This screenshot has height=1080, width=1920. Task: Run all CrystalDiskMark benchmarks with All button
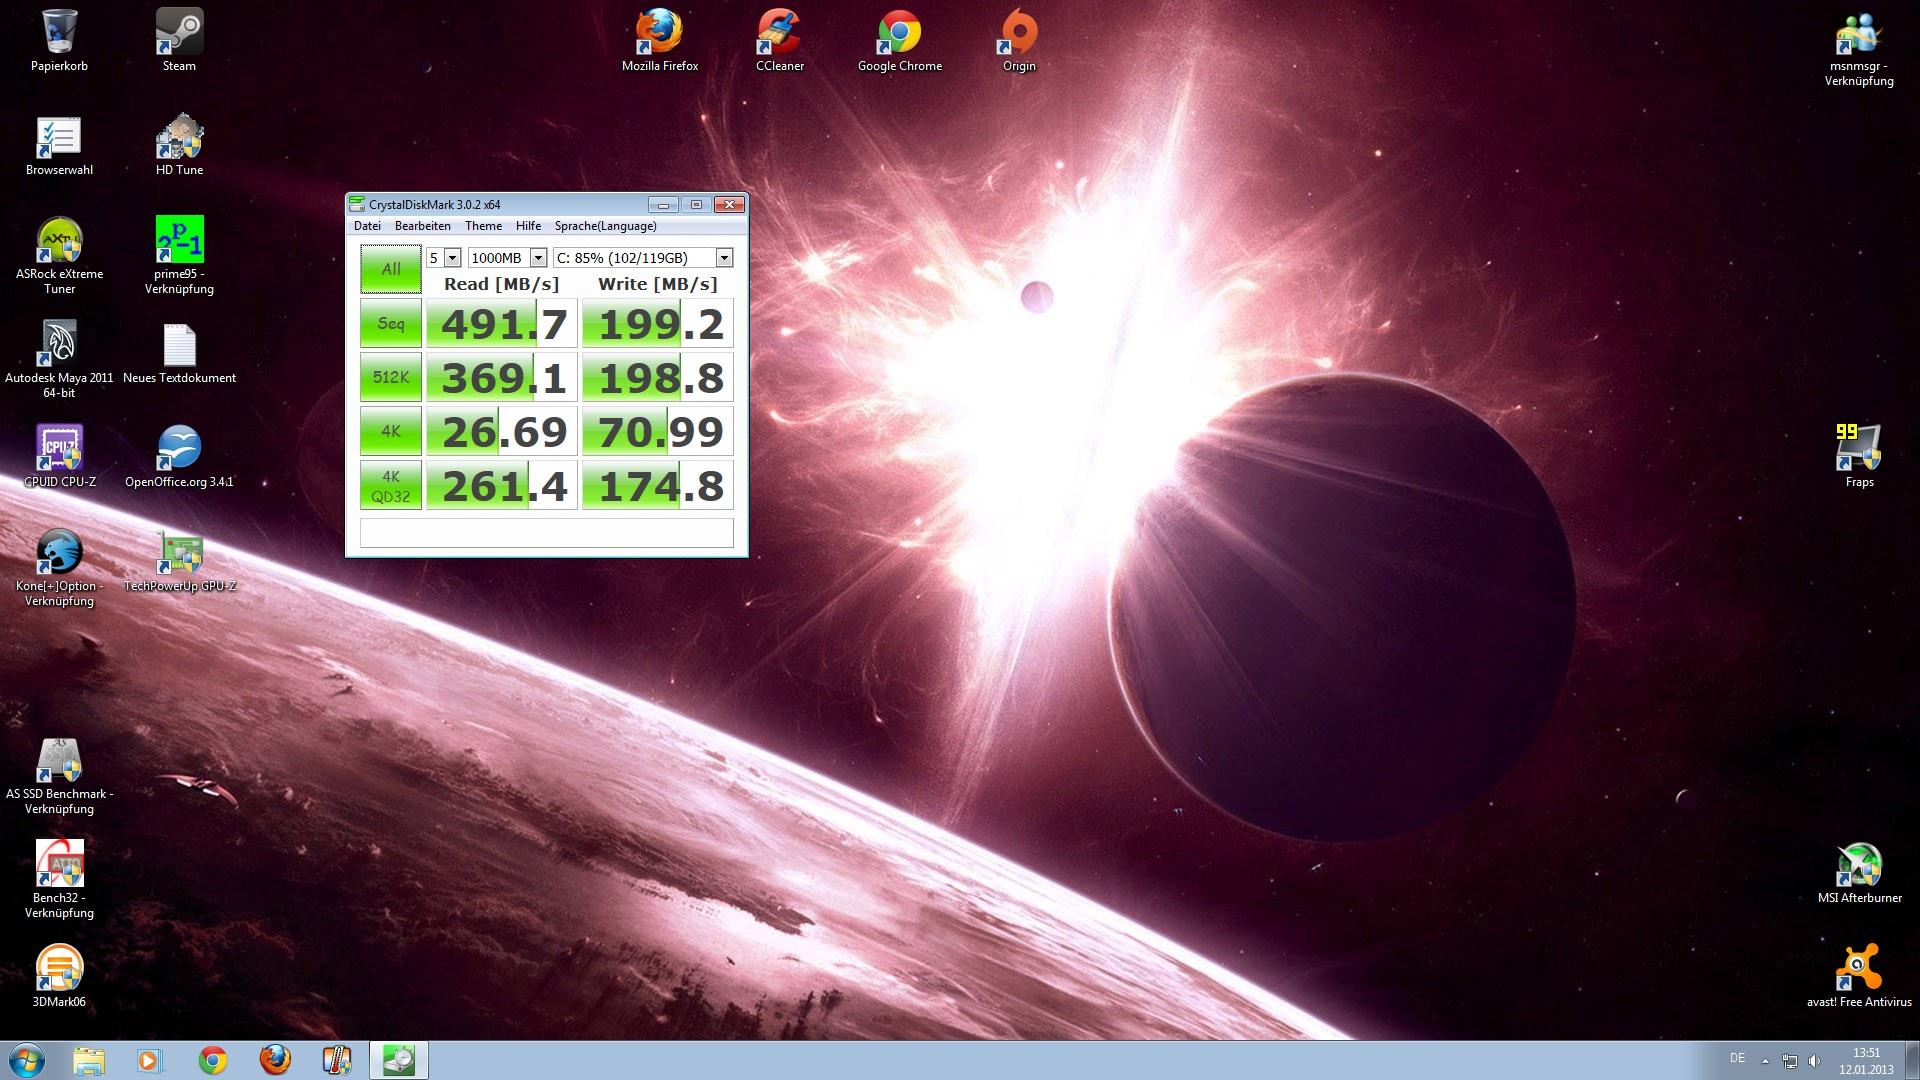tap(391, 269)
